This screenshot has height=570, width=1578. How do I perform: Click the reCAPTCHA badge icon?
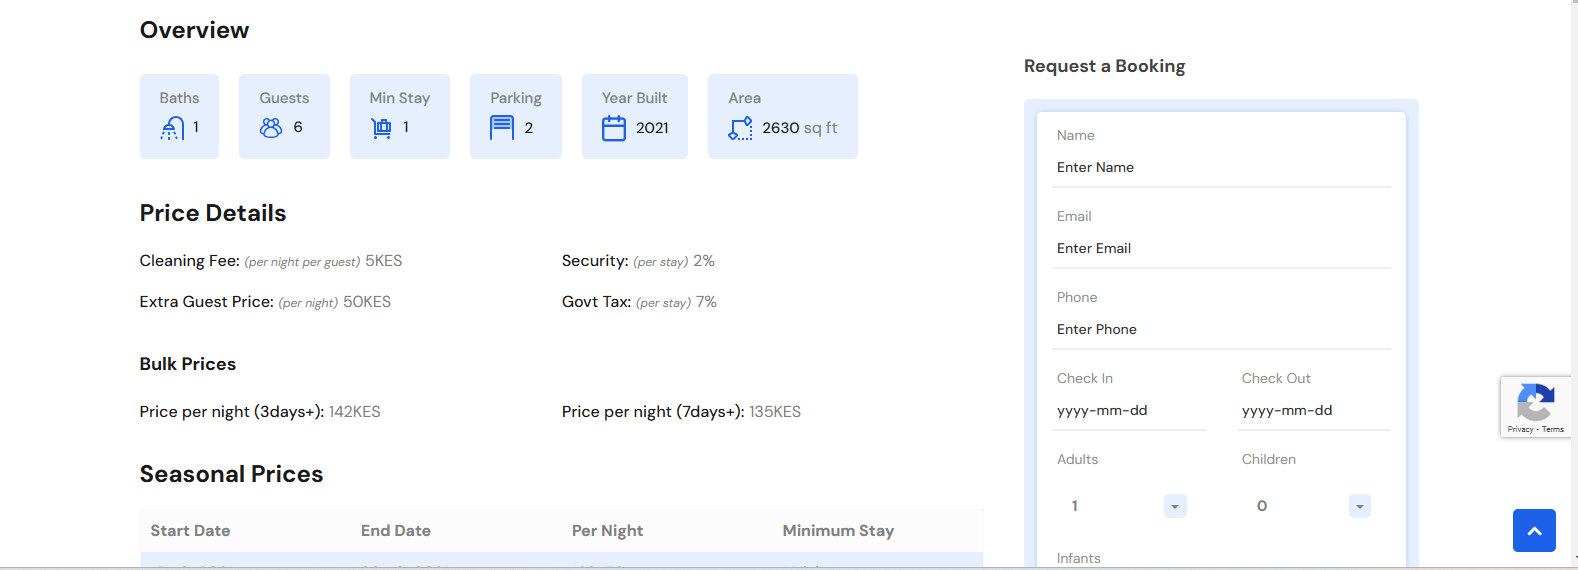[x=1535, y=403]
